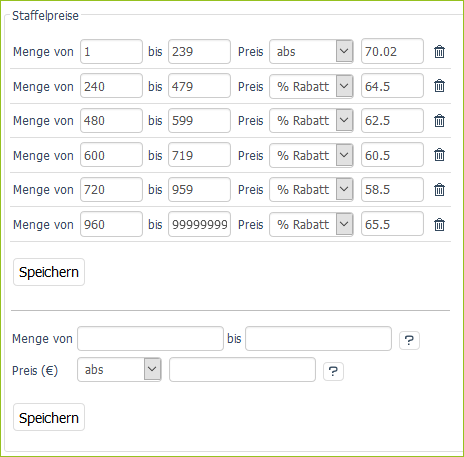Delete the price tier for quantity 720 to 959
The image size is (464, 457).
point(439,190)
